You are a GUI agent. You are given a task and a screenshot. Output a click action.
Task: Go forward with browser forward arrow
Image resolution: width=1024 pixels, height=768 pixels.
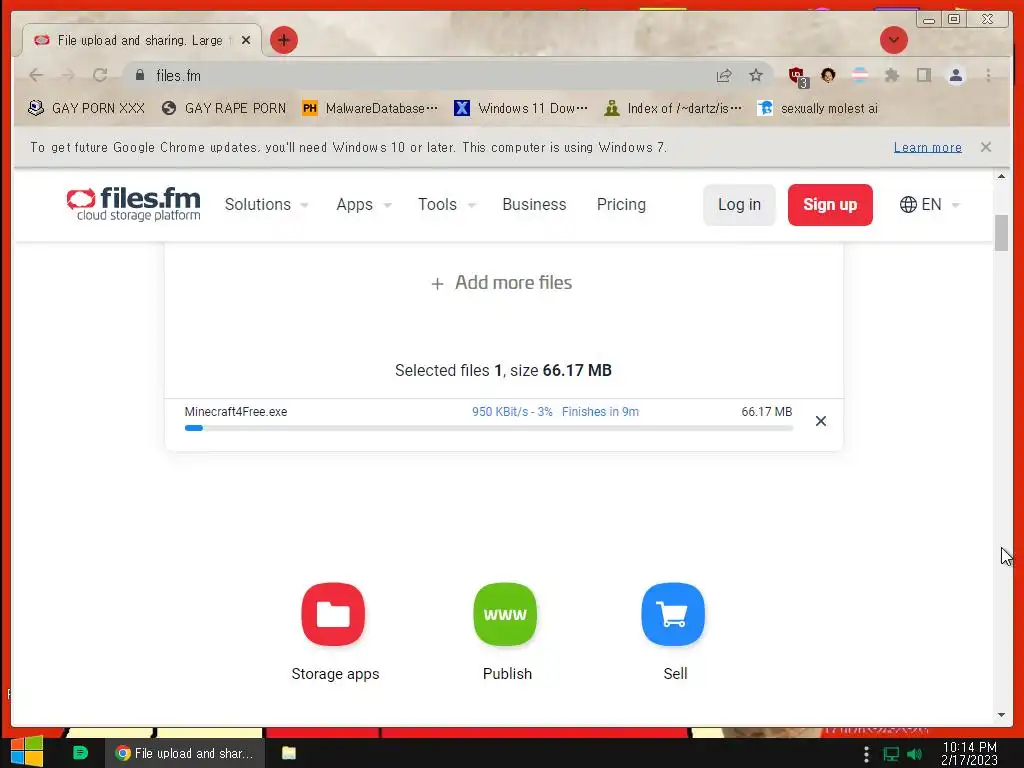(68, 75)
